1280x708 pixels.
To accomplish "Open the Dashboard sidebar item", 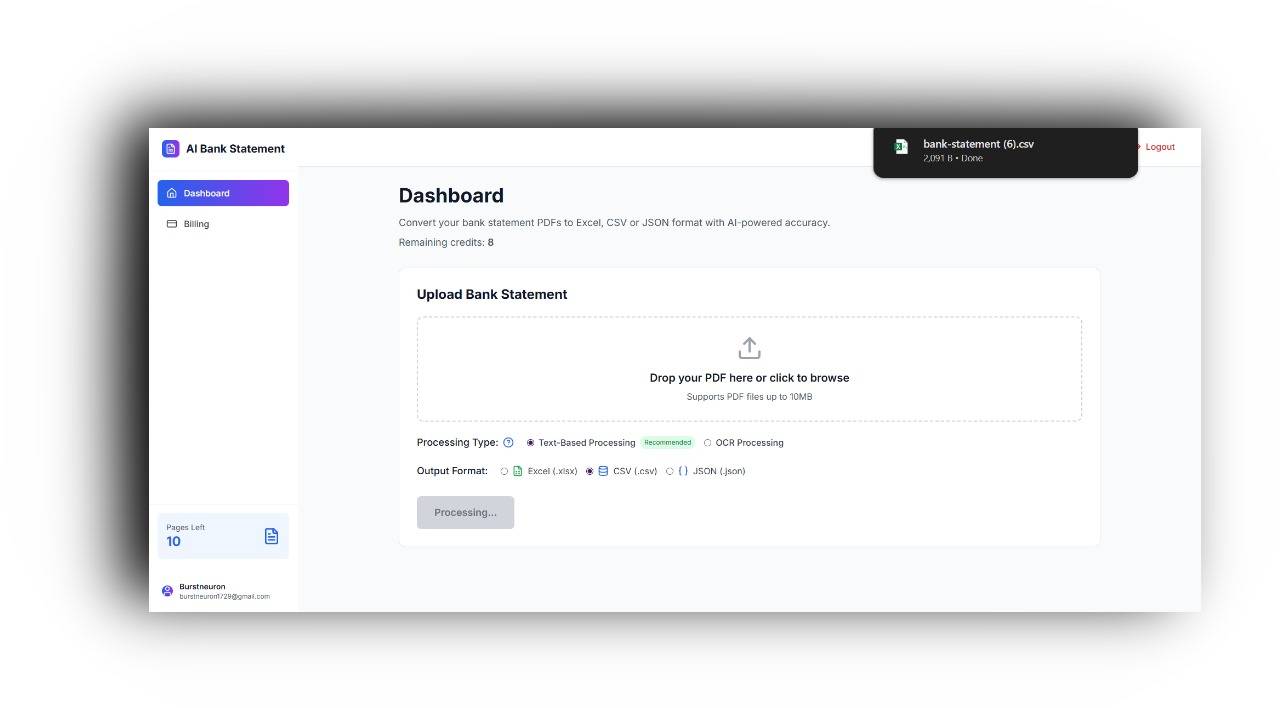I will pyautogui.click(x=223, y=193).
